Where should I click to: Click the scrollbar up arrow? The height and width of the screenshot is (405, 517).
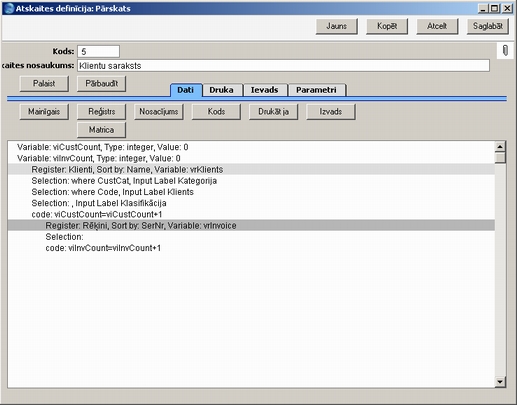click(x=500, y=146)
